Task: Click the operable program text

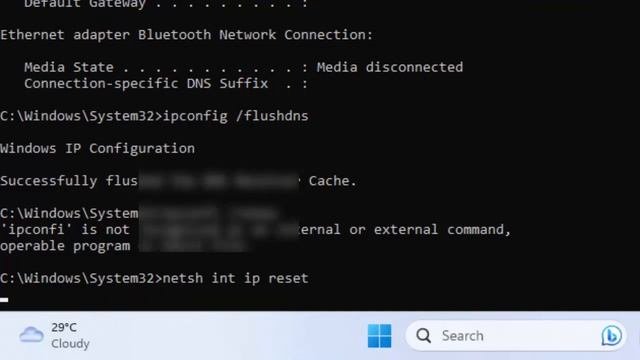Action: point(65,246)
